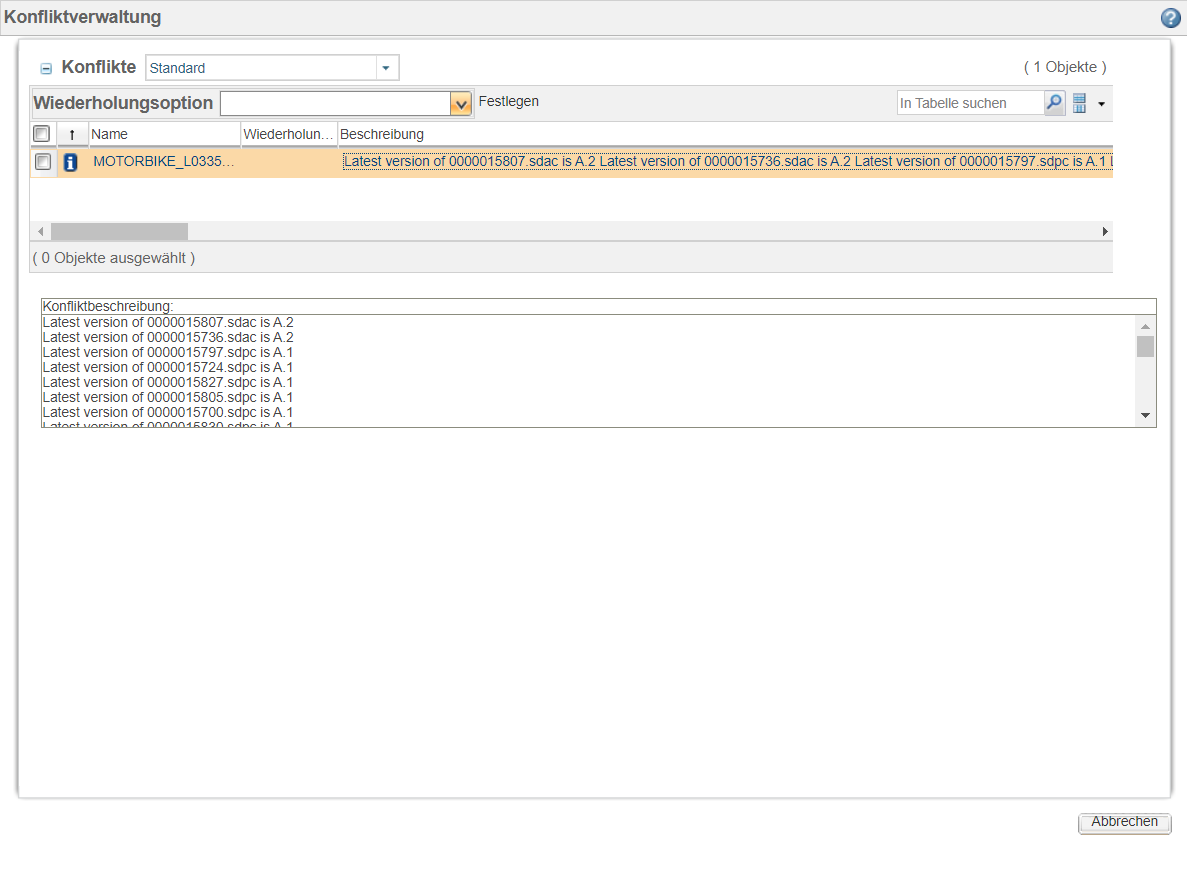Click the line 0000015724.sdpc is A.1
This screenshot has width=1187, height=875.
[168, 368]
